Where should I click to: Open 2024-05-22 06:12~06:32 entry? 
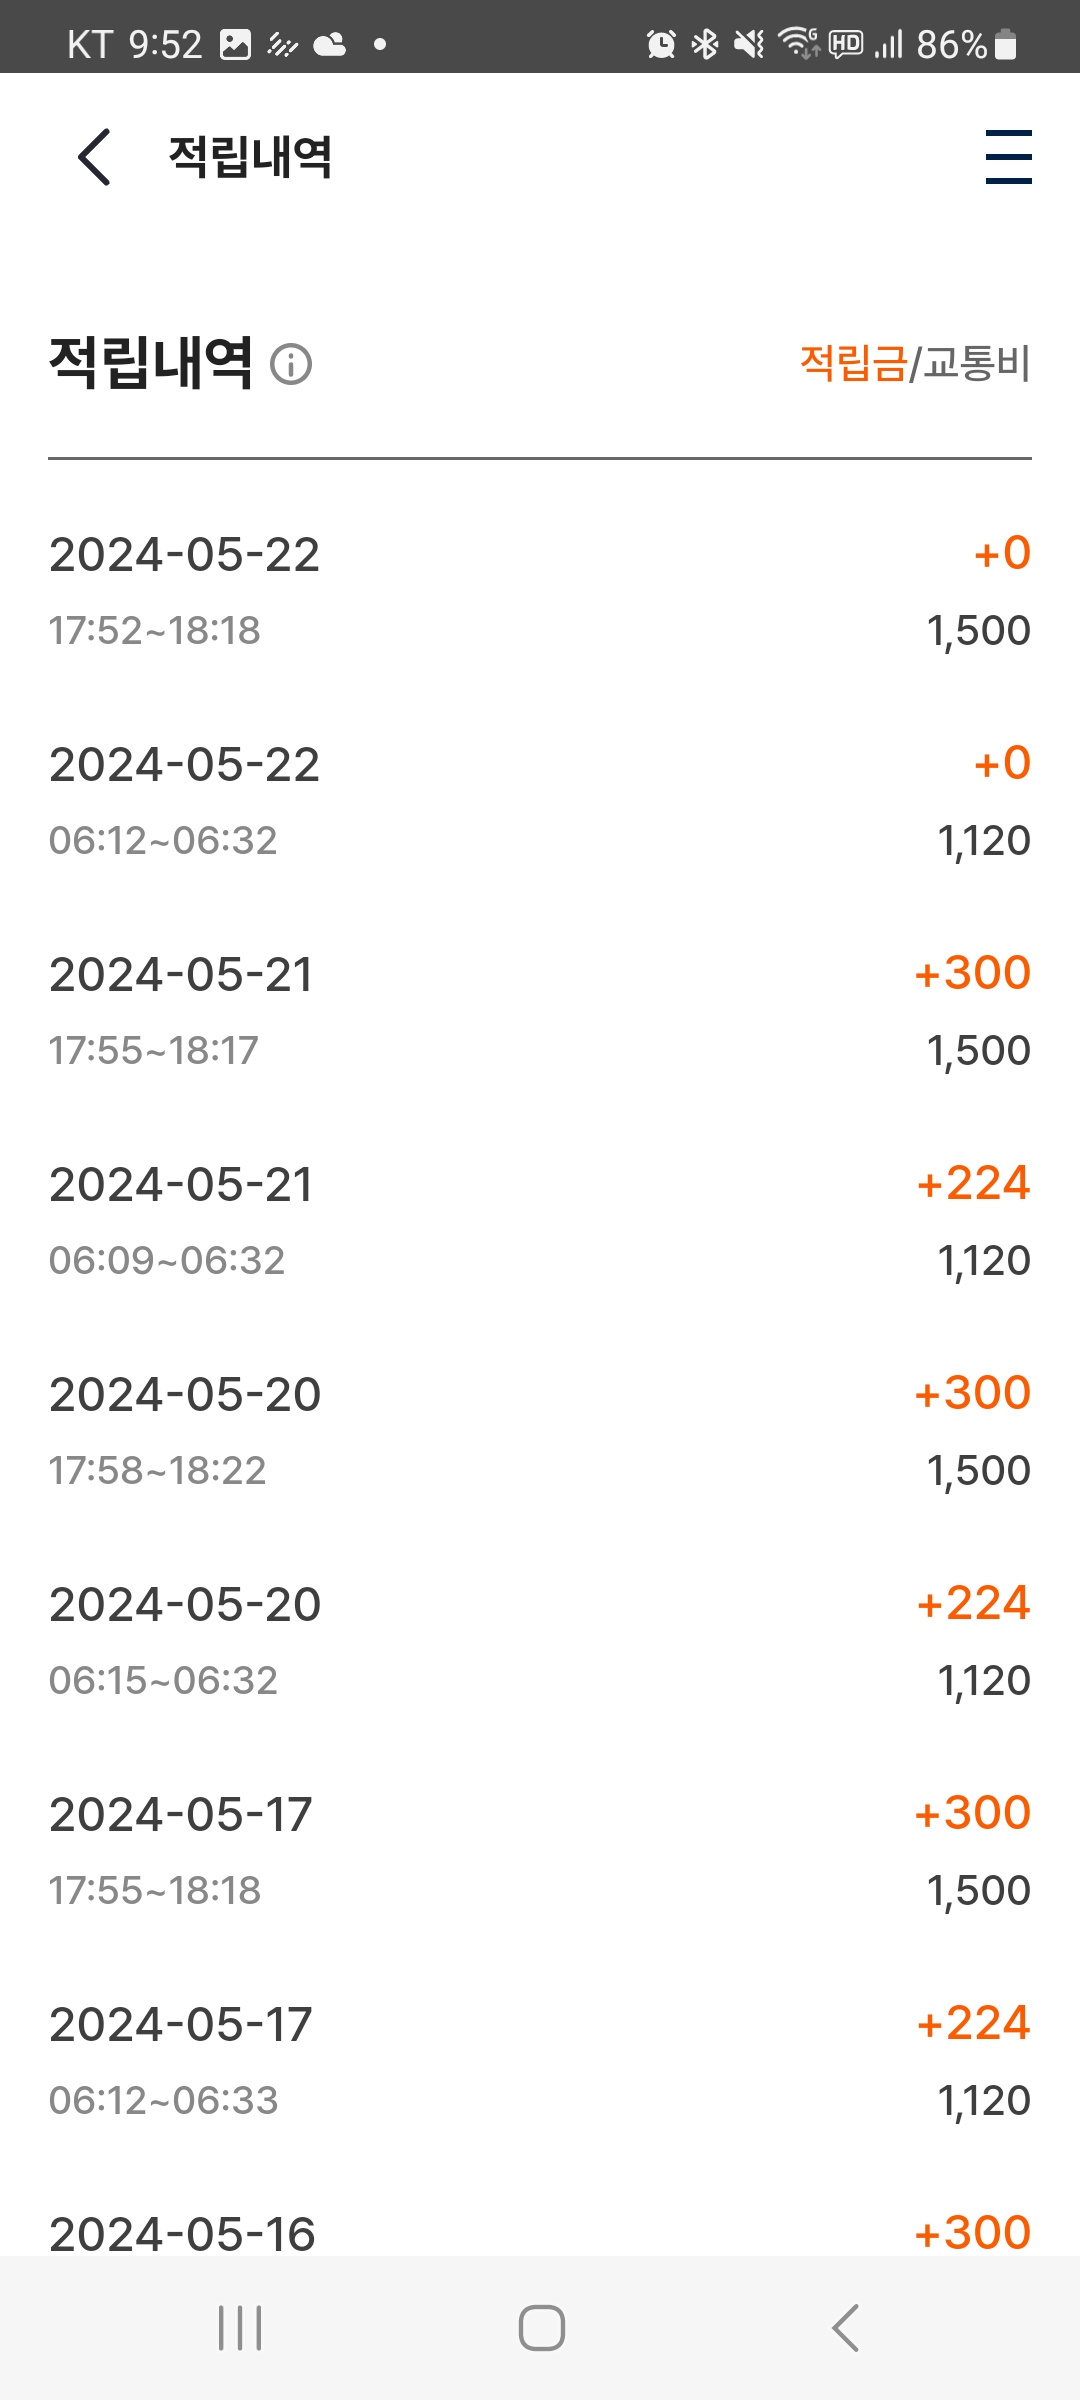click(x=540, y=801)
